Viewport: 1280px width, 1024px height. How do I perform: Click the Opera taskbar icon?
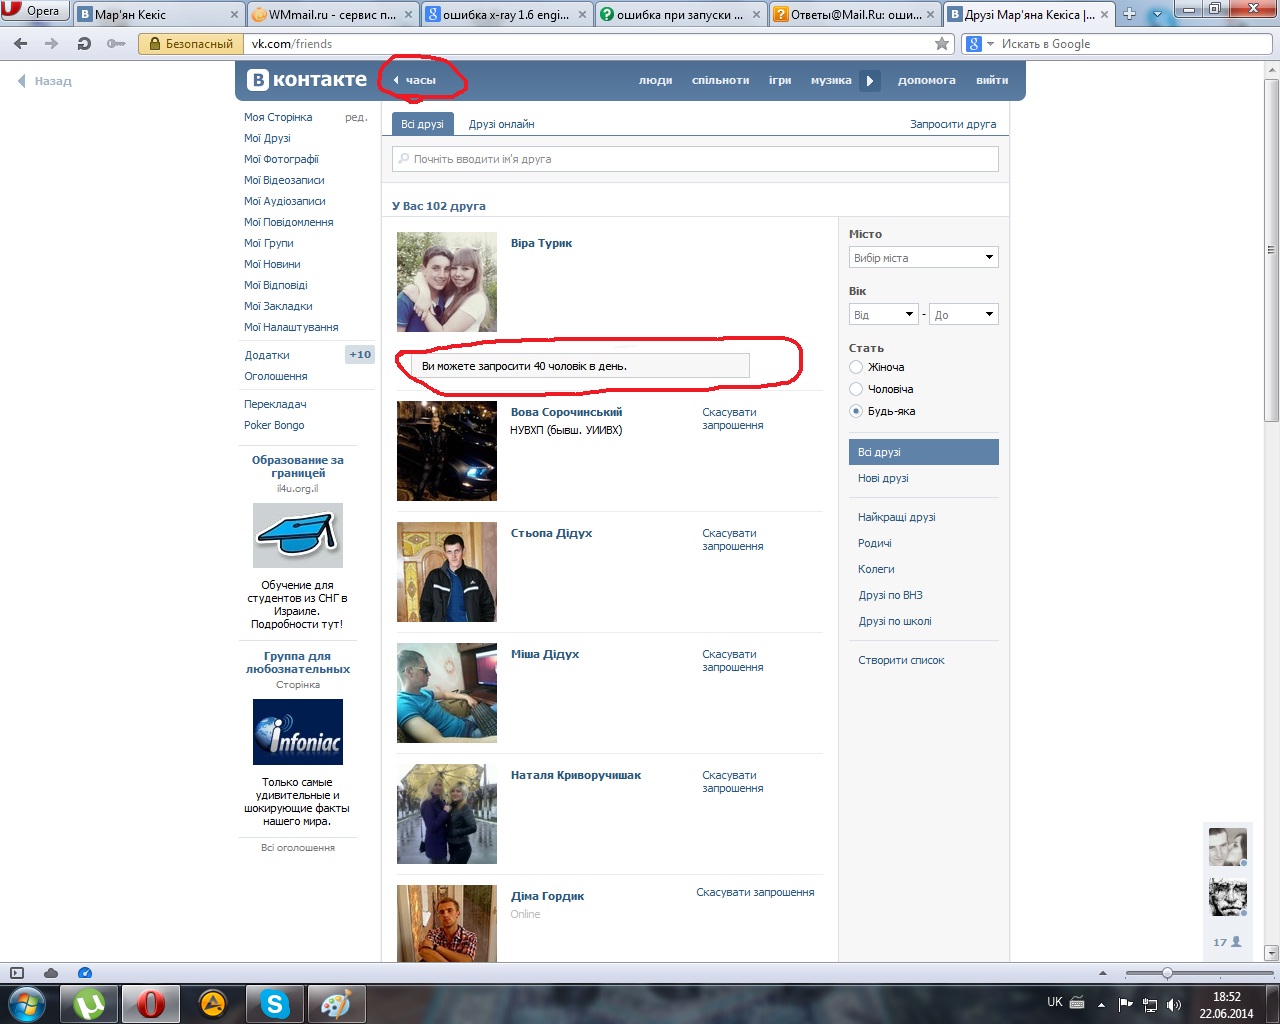151,1003
